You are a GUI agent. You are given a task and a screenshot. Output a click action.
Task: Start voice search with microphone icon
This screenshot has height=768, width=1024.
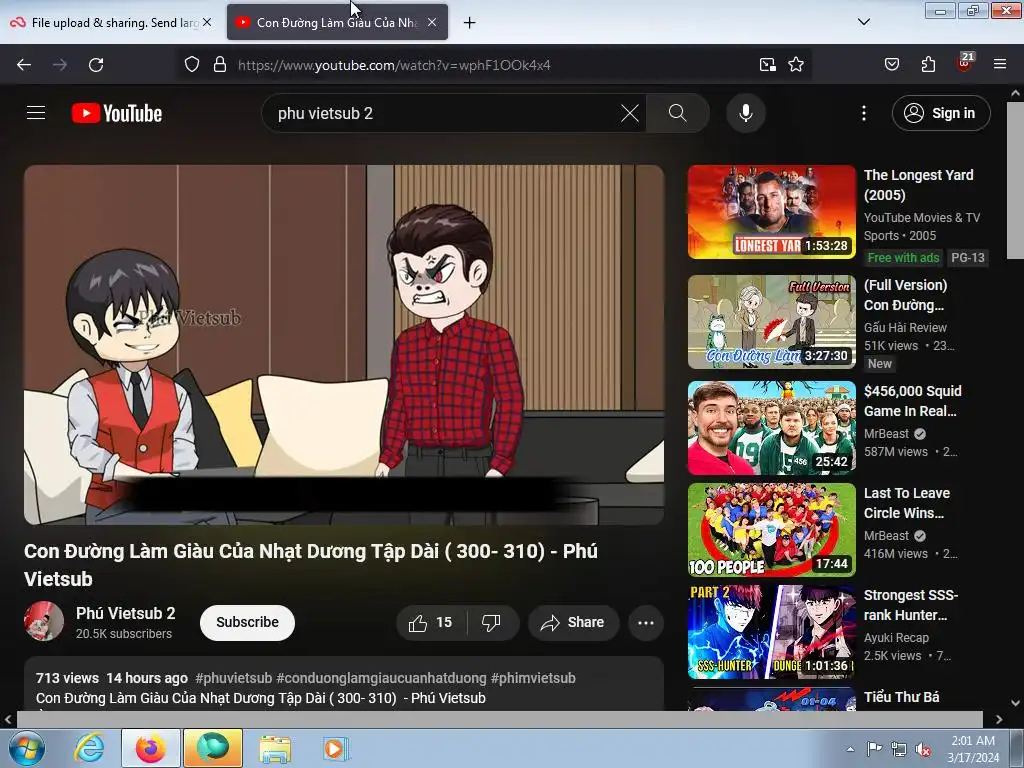(x=745, y=113)
